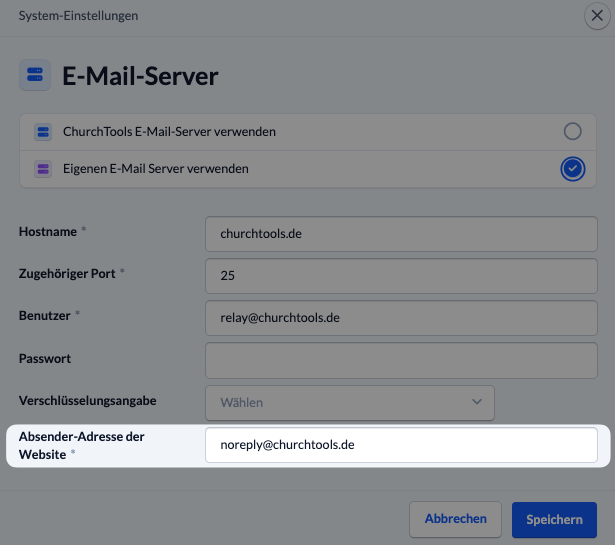Image resolution: width=615 pixels, height=545 pixels.
Task: Save settings with the Speichern button
Action: click(554, 519)
